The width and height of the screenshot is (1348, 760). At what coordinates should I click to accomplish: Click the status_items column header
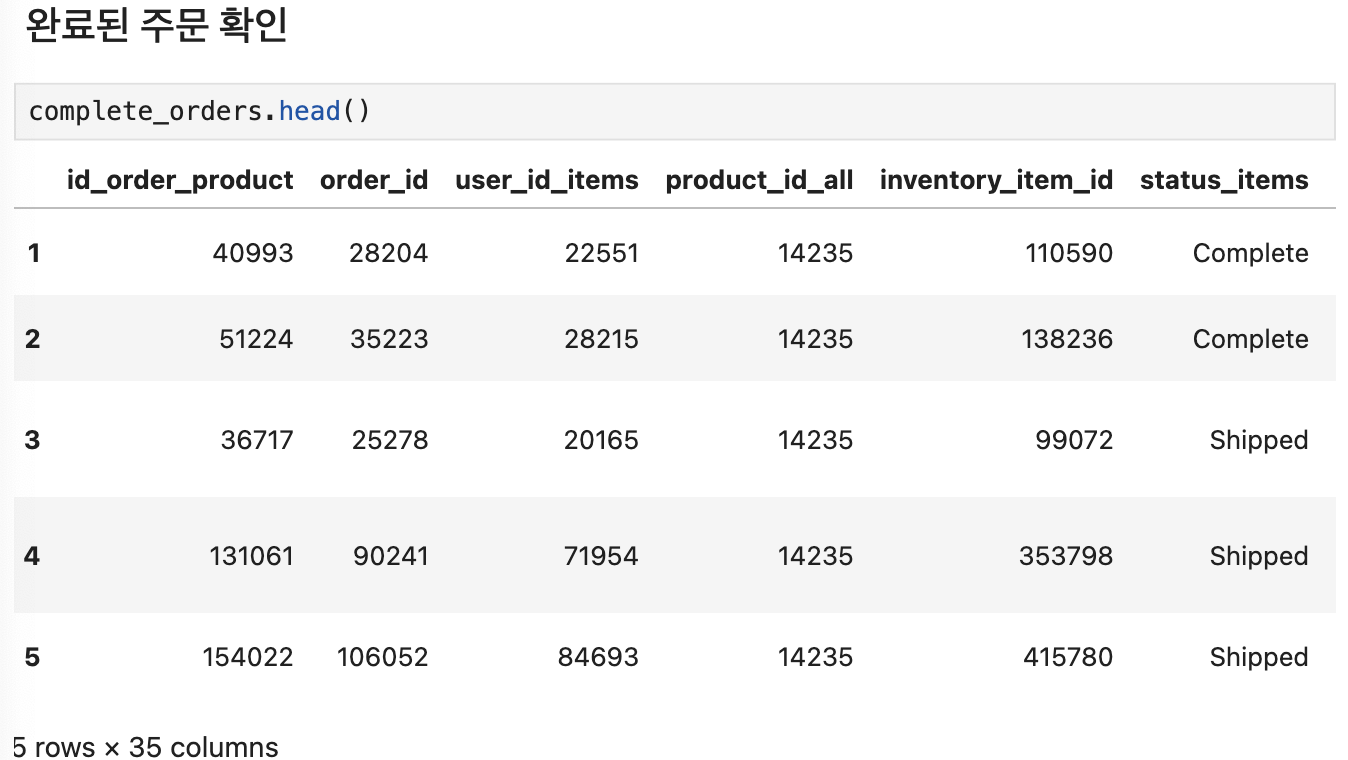[x=1223, y=180]
